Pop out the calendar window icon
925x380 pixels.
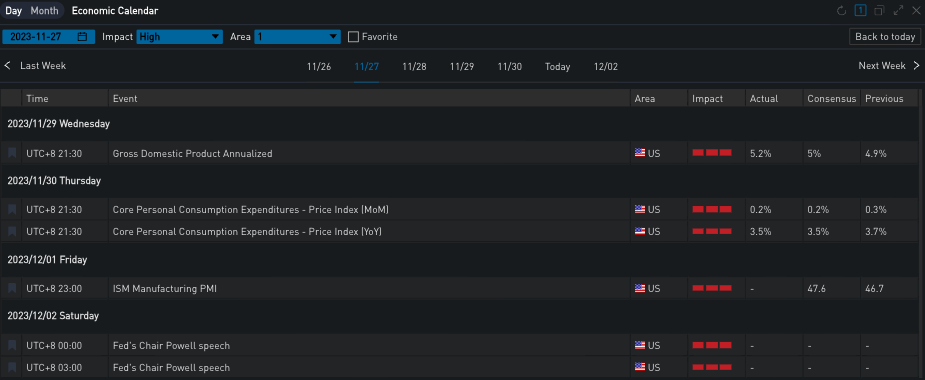(x=880, y=11)
